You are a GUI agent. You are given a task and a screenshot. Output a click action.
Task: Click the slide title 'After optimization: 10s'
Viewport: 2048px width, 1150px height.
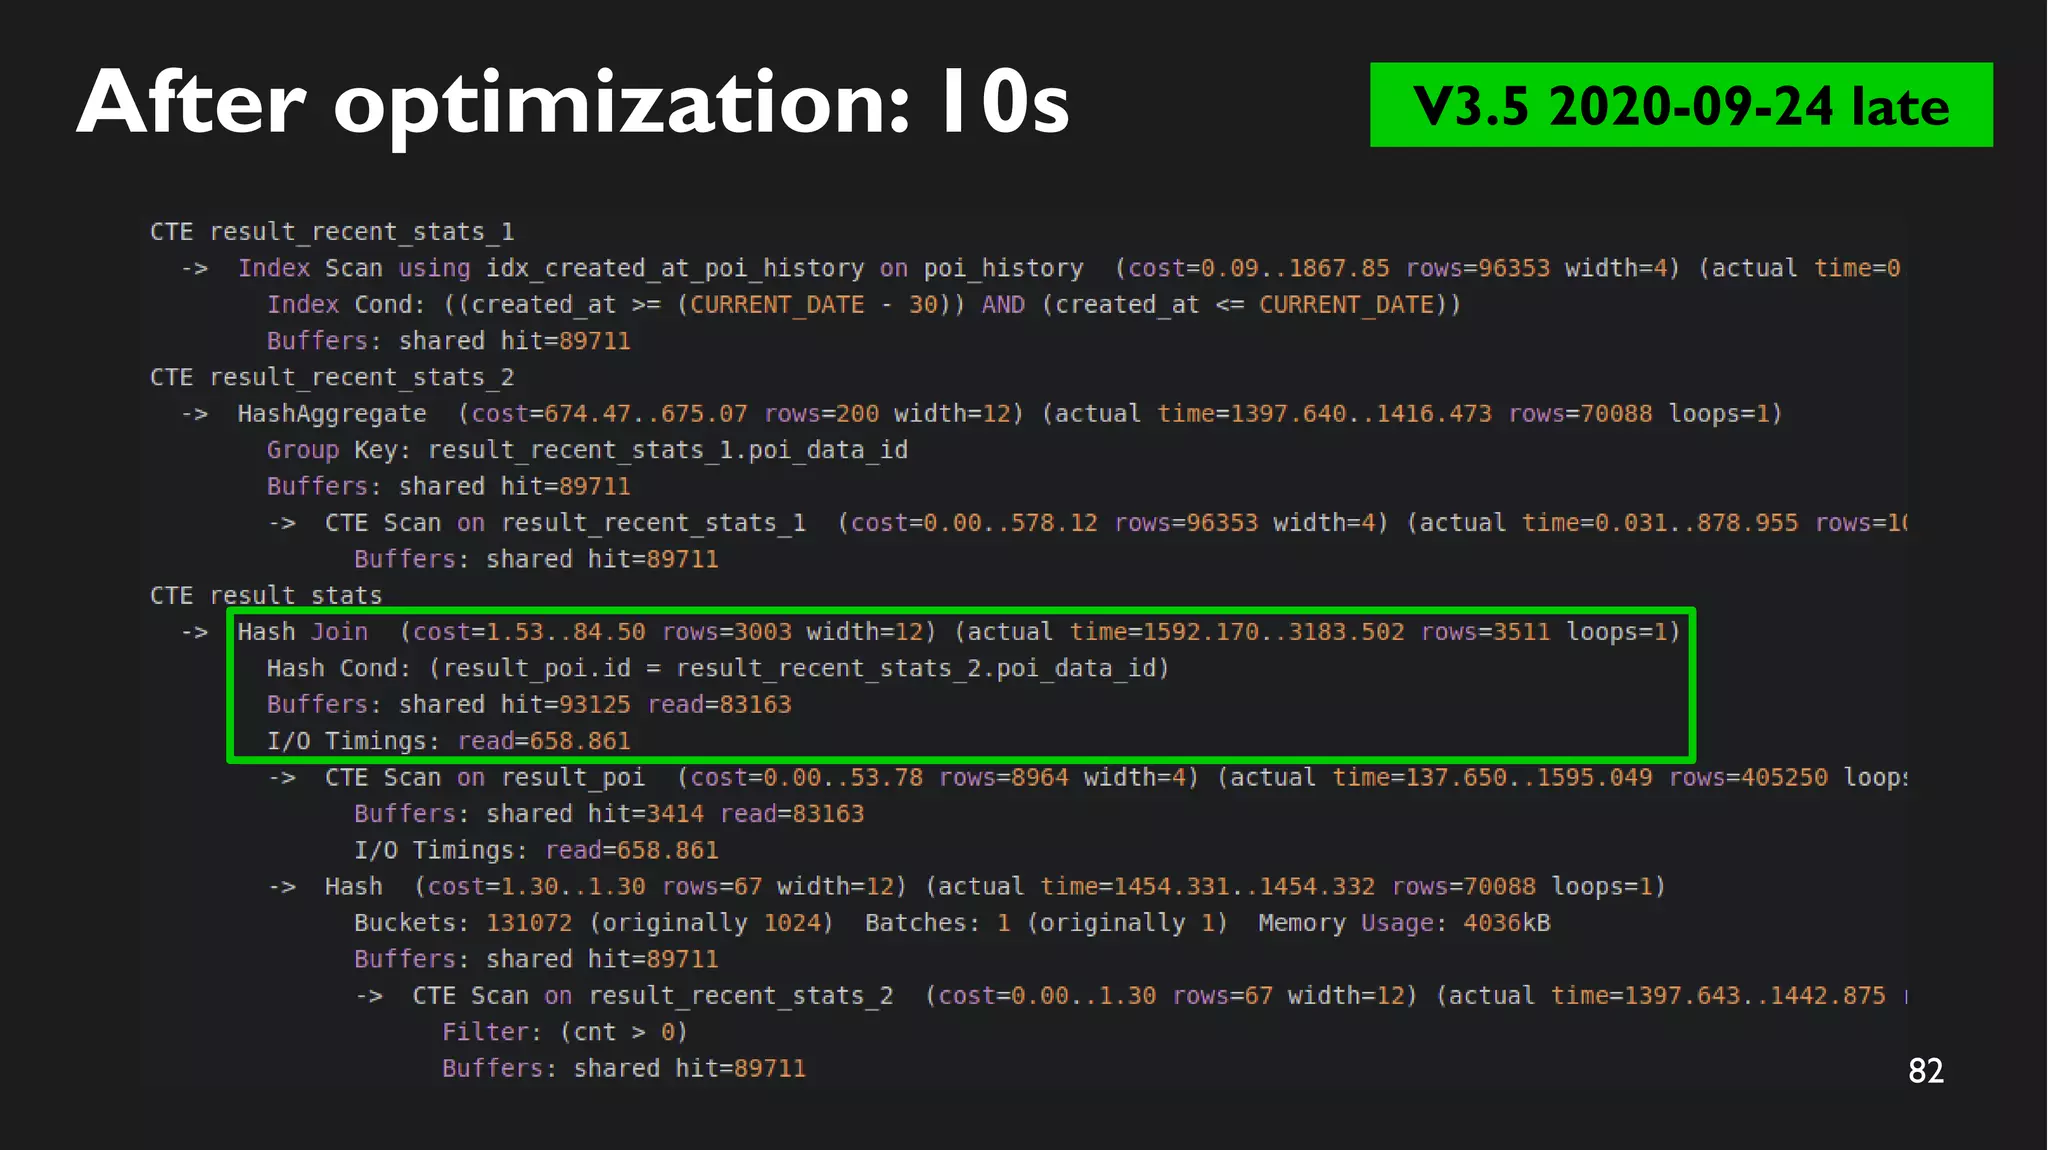[573, 103]
